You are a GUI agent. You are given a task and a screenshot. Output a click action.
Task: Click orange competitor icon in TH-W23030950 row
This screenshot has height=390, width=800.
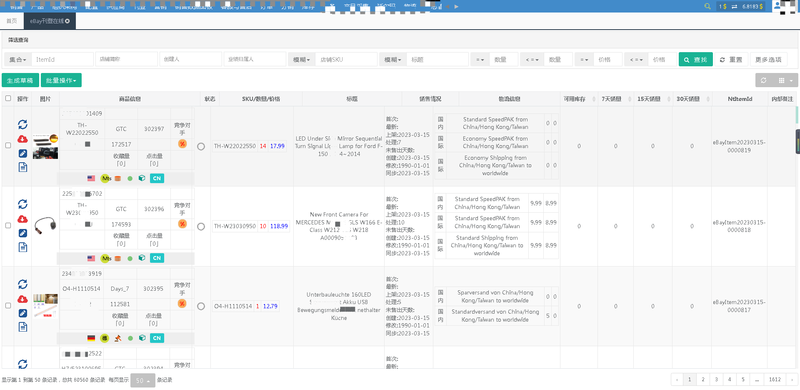[182, 224]
